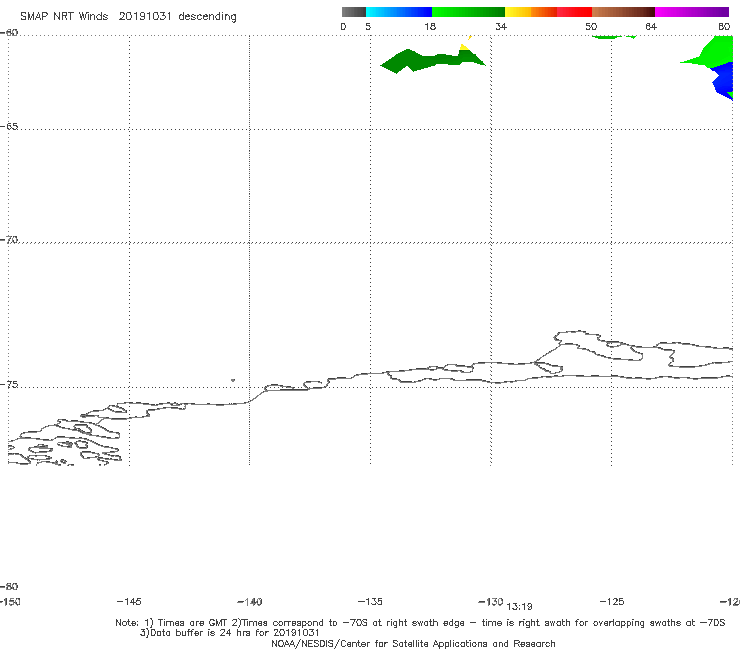The width and height of the screenshot is (740, 650).
Task: Click the colorbar label '50'
Action: (x=591, y=26)
